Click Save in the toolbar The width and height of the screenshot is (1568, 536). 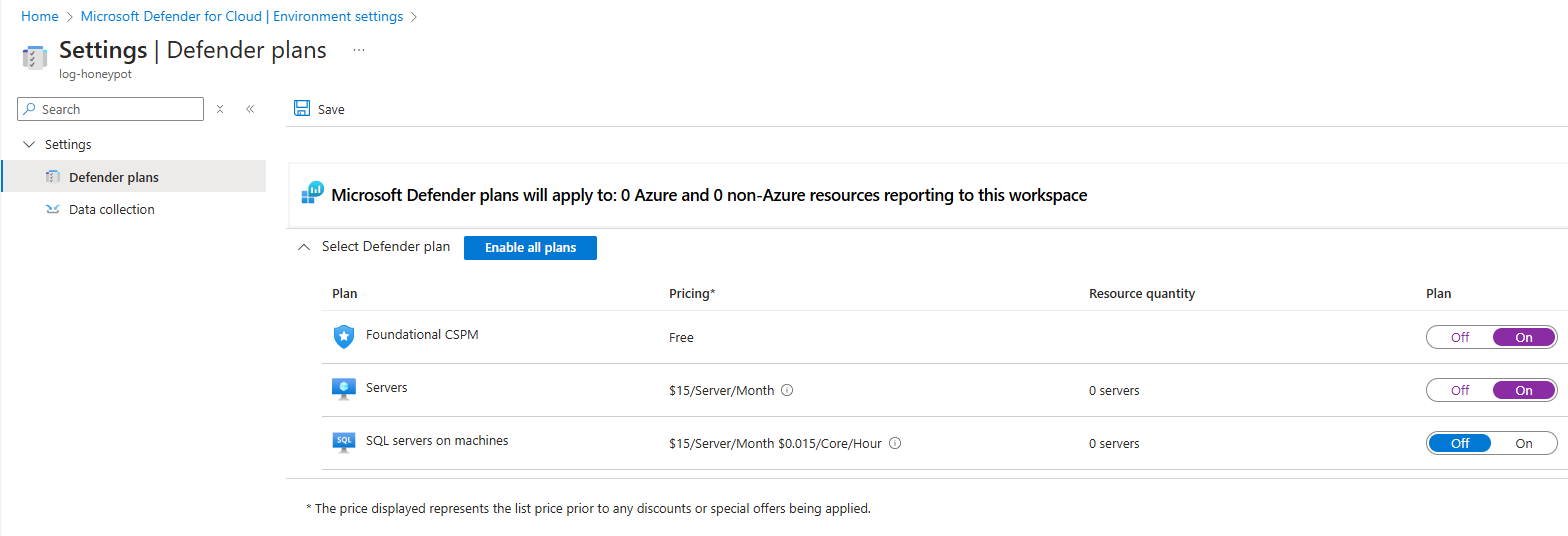[319, 109]
